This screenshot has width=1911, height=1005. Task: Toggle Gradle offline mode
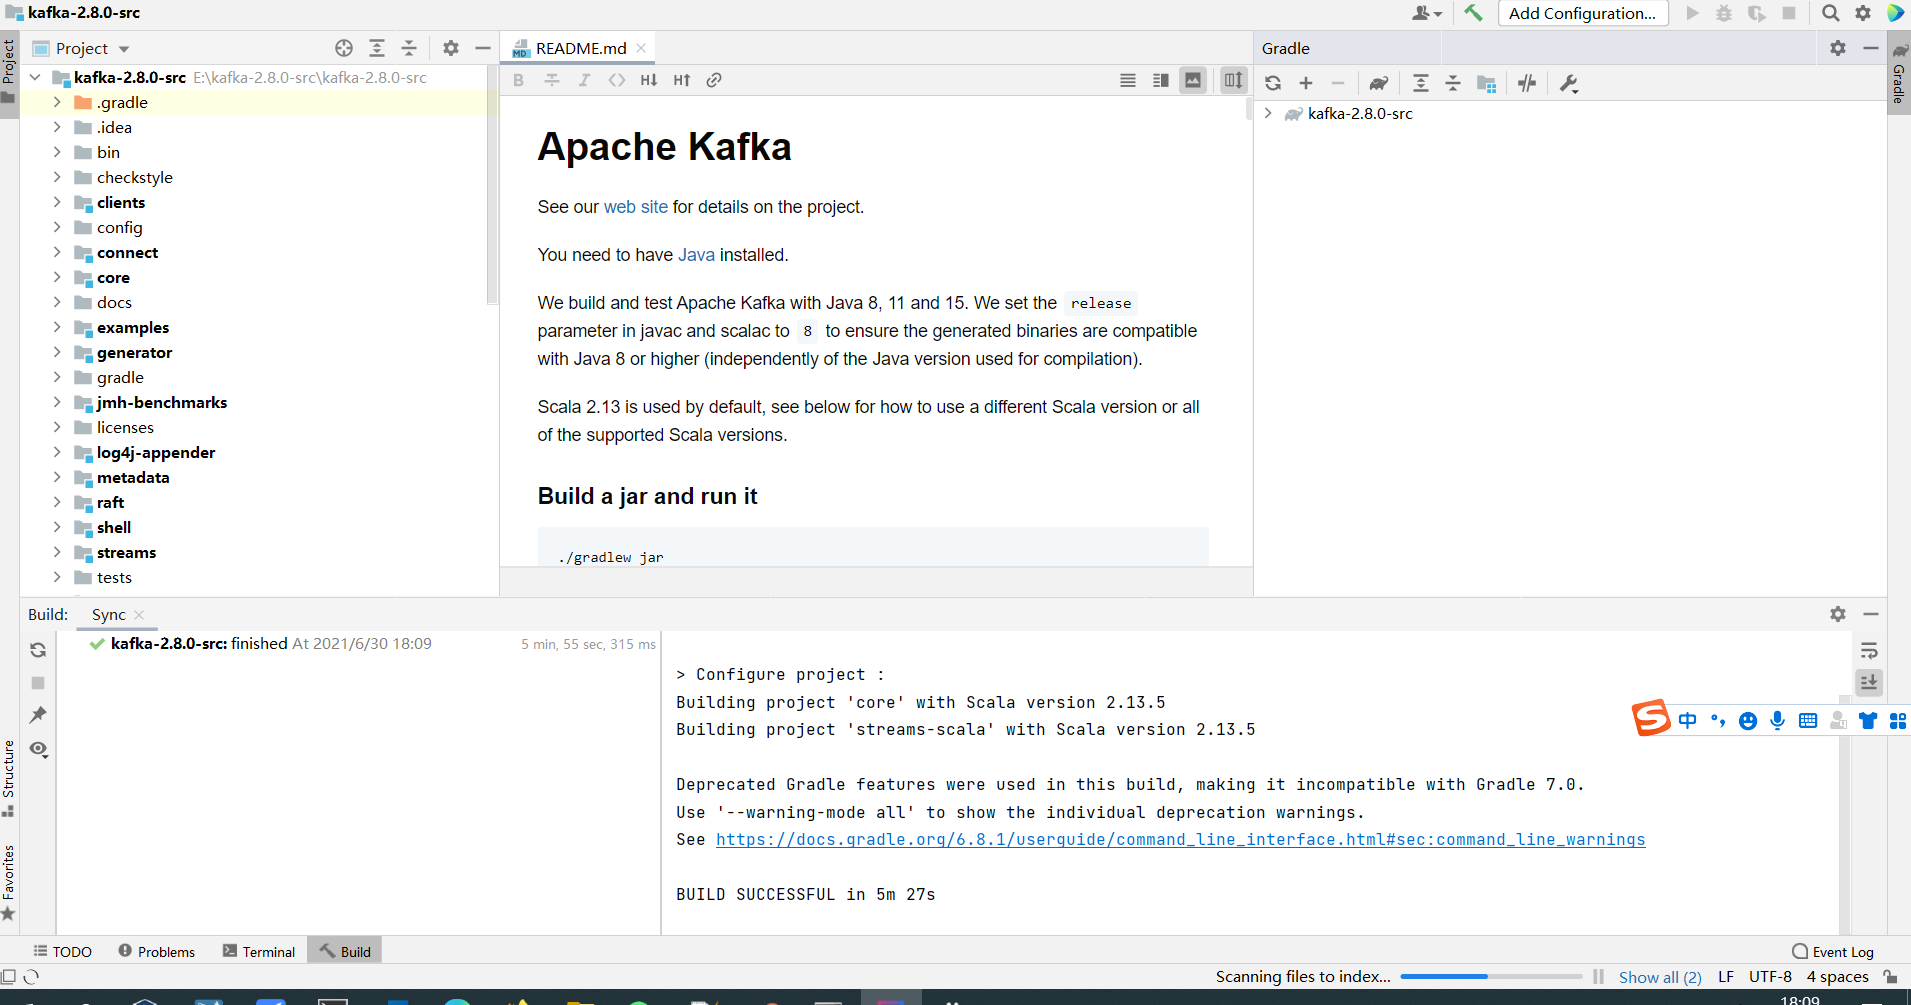point(1527,83)
